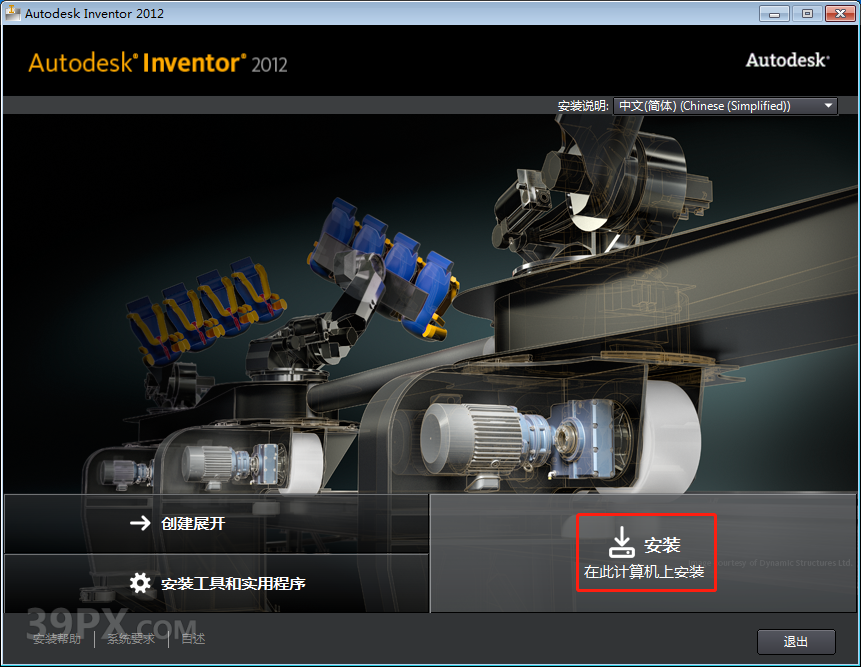
Task: Click the arrow icon beside 创建展开
Action: (x=138, y=523)
